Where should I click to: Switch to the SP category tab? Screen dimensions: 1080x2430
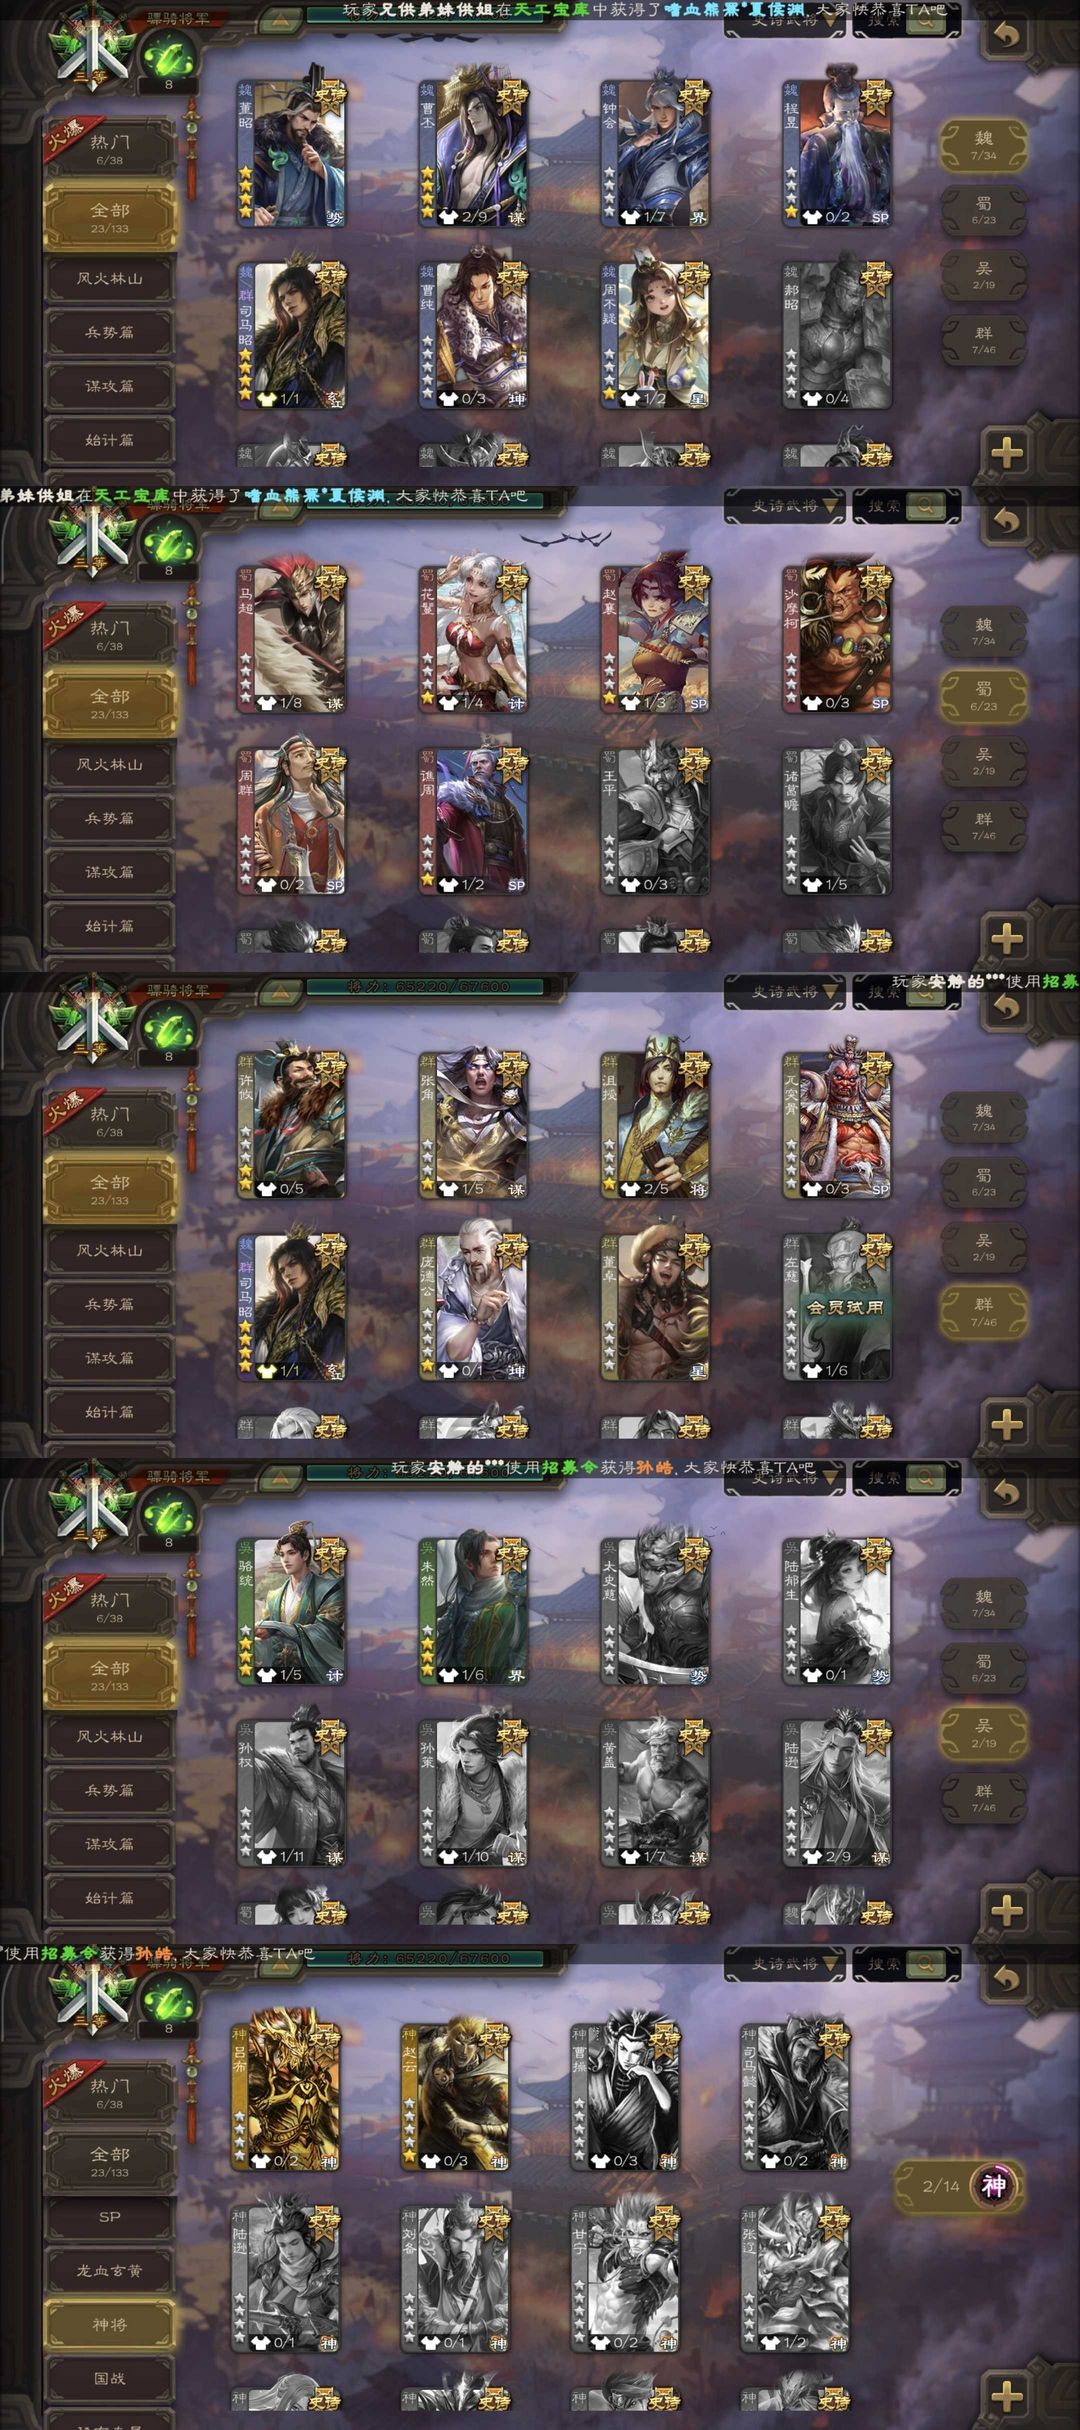110,2217
